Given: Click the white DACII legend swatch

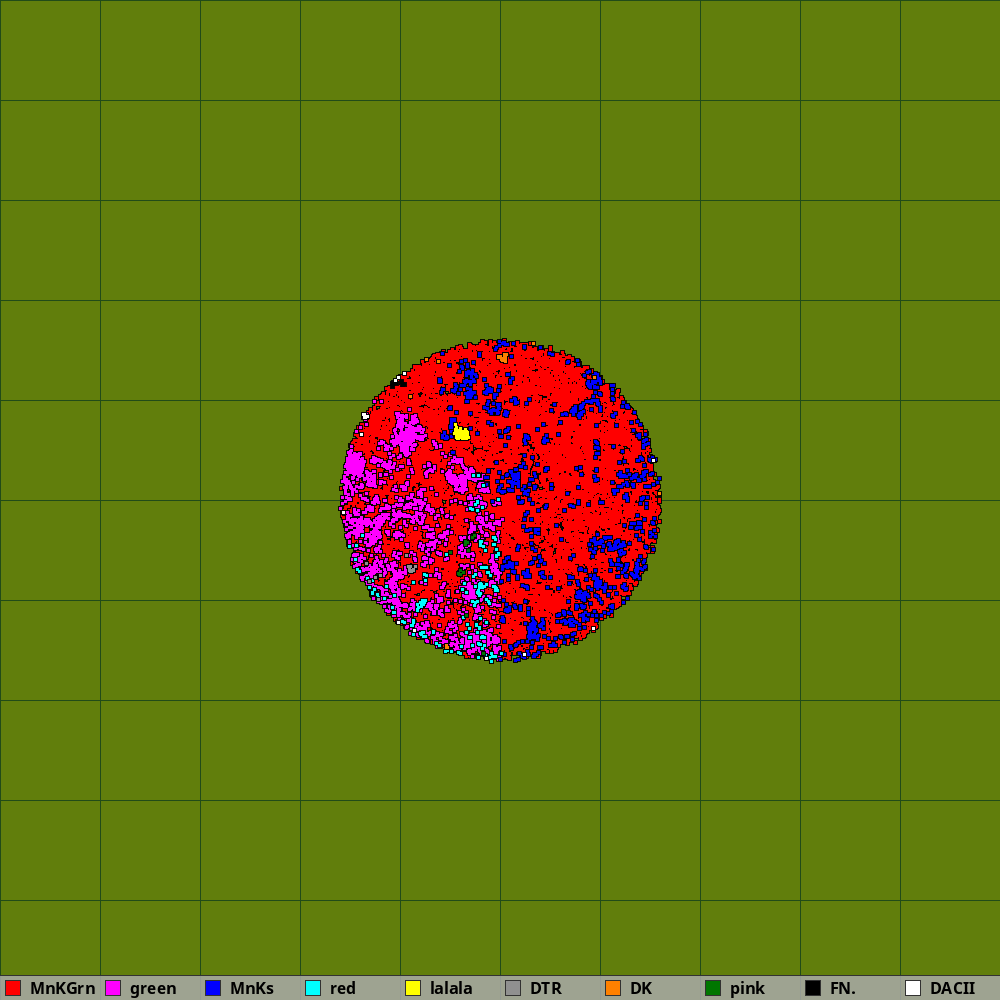Looking at the screenshot, I should pos(913,988).
